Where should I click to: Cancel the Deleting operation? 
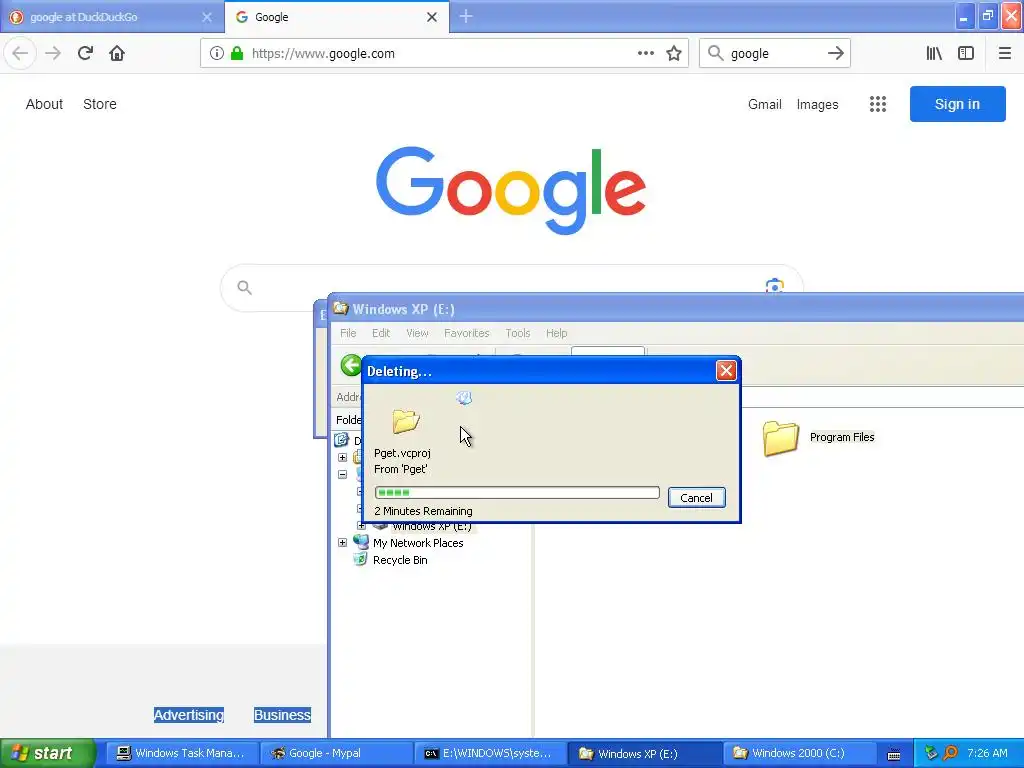[x=696, y=498]
